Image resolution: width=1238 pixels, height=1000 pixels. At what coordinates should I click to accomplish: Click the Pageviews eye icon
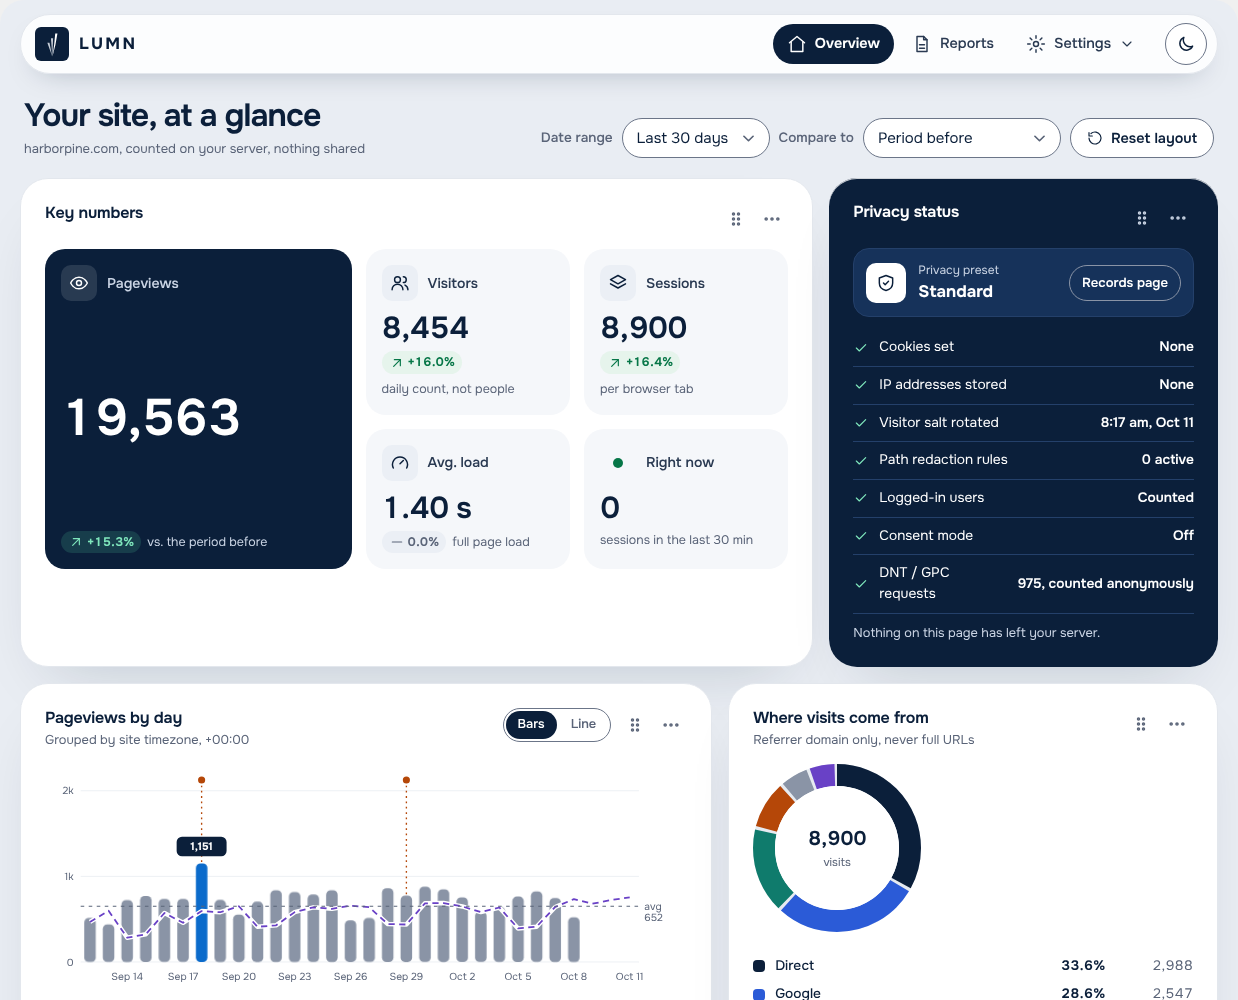coord(79,283)
